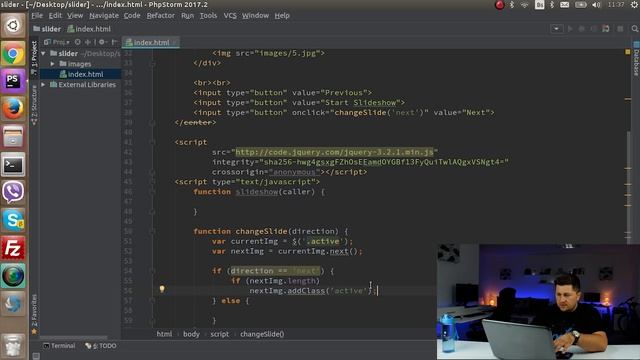The image size is (640, 360).
Task: Click the yellow intention lightbulb in gutter
Action: pos(162,289)
